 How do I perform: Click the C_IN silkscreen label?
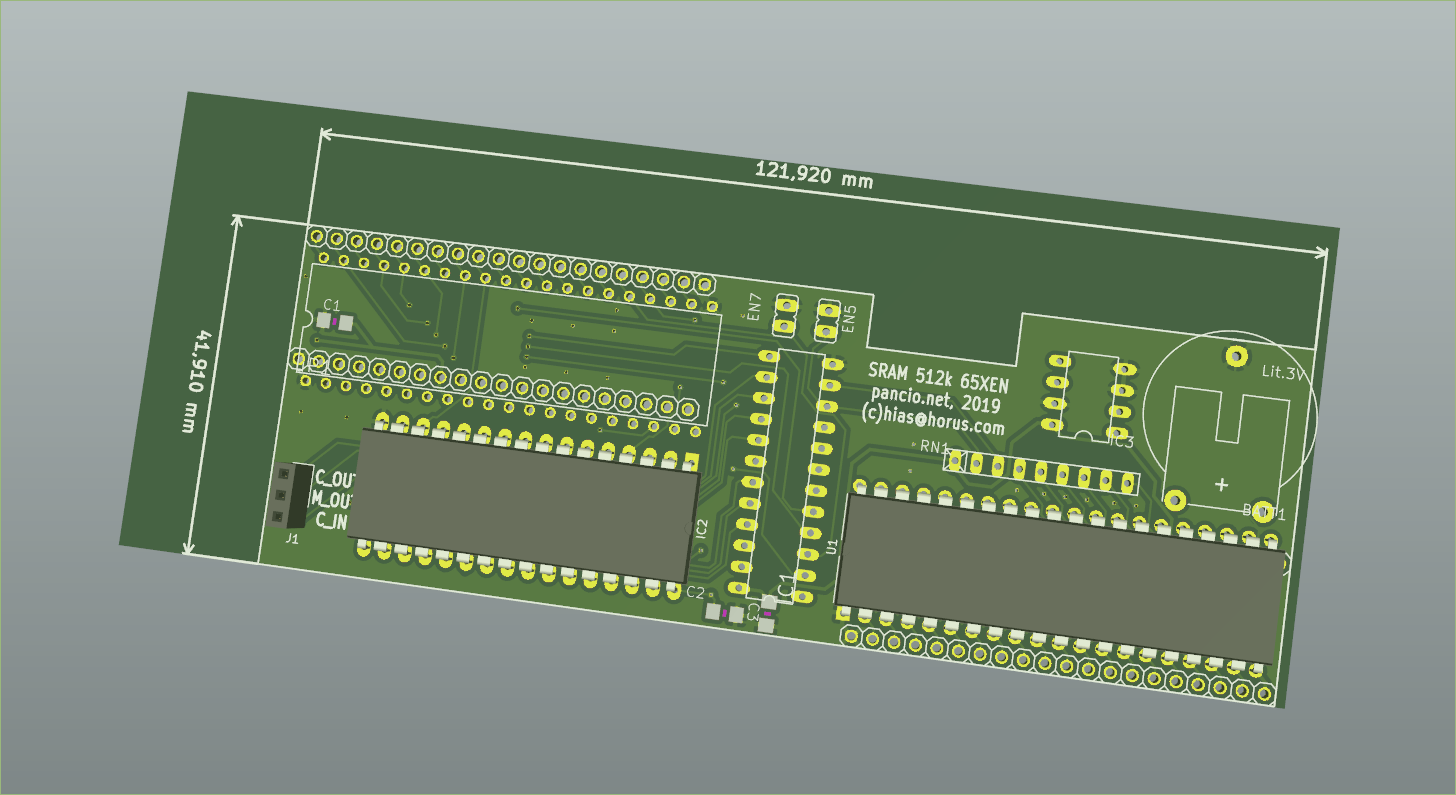tap(331, 521)
